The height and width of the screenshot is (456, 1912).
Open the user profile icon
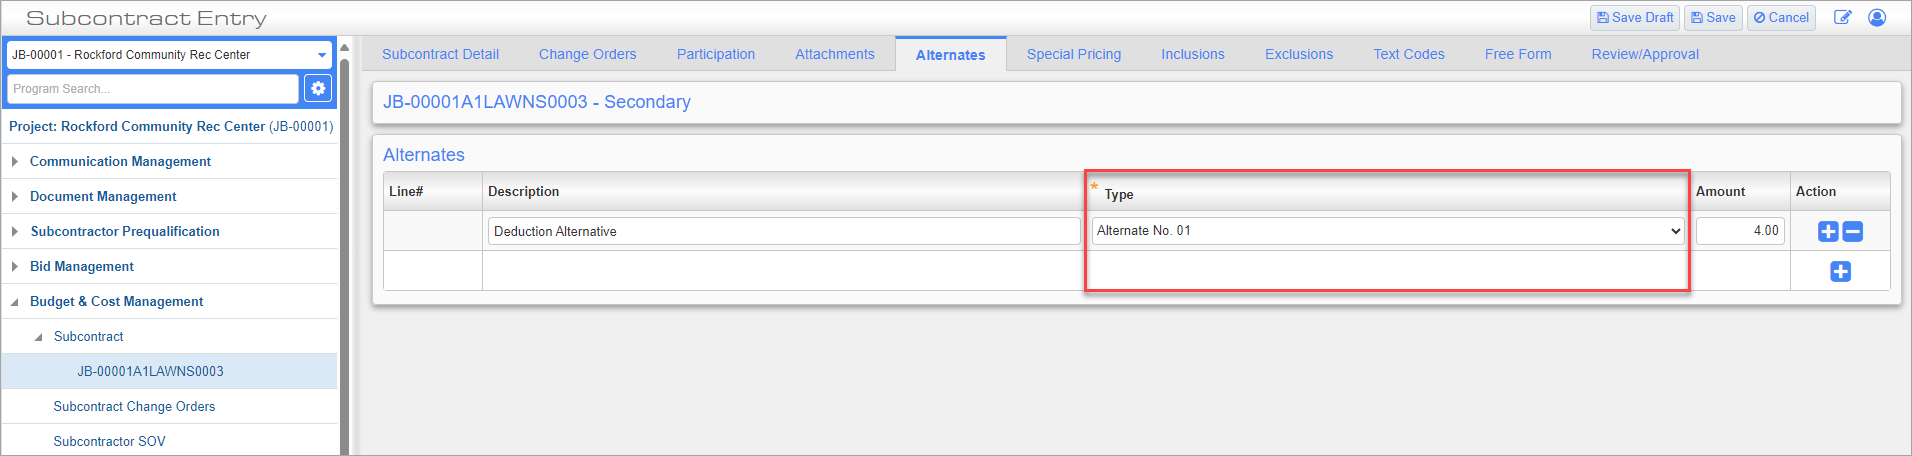click(1877, 18)
